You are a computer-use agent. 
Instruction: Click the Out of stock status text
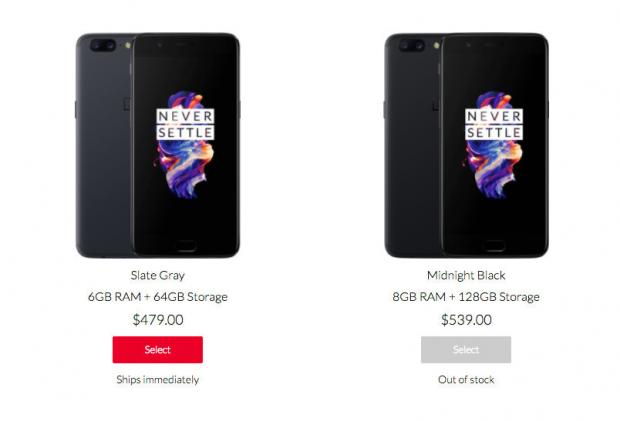tap(466, 380)
